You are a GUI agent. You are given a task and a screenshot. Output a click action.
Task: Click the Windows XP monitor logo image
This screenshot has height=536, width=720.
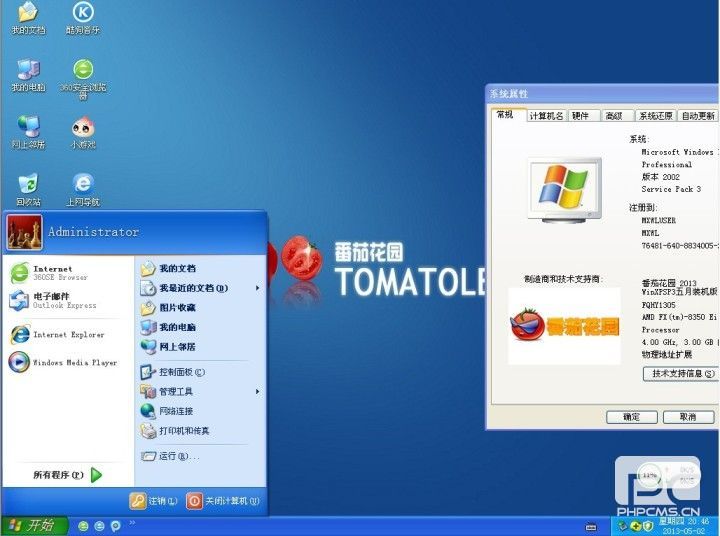564,190
